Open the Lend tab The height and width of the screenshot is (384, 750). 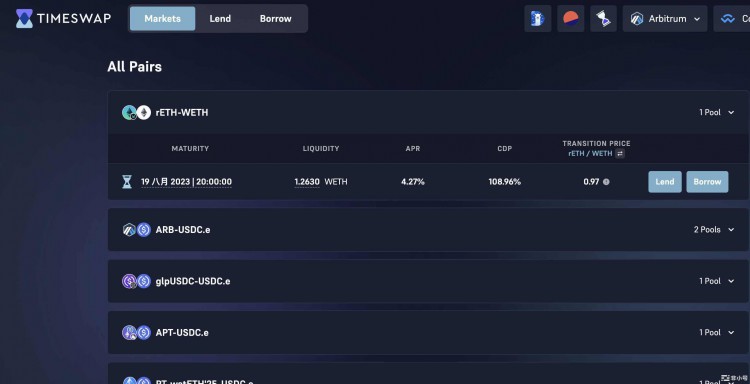click(220, 19)
